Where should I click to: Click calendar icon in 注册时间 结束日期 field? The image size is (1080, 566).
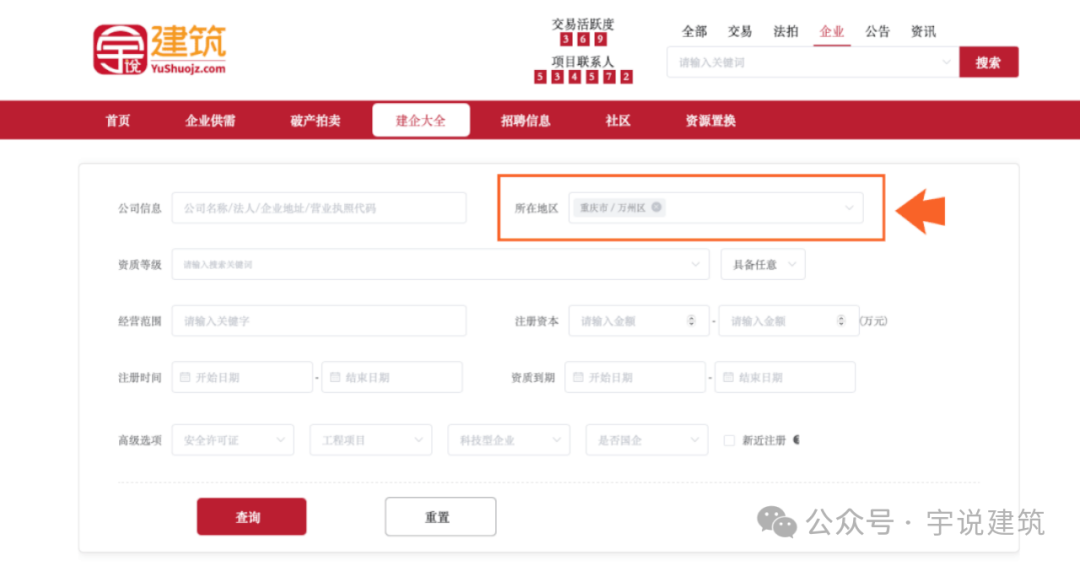(335, 378)
